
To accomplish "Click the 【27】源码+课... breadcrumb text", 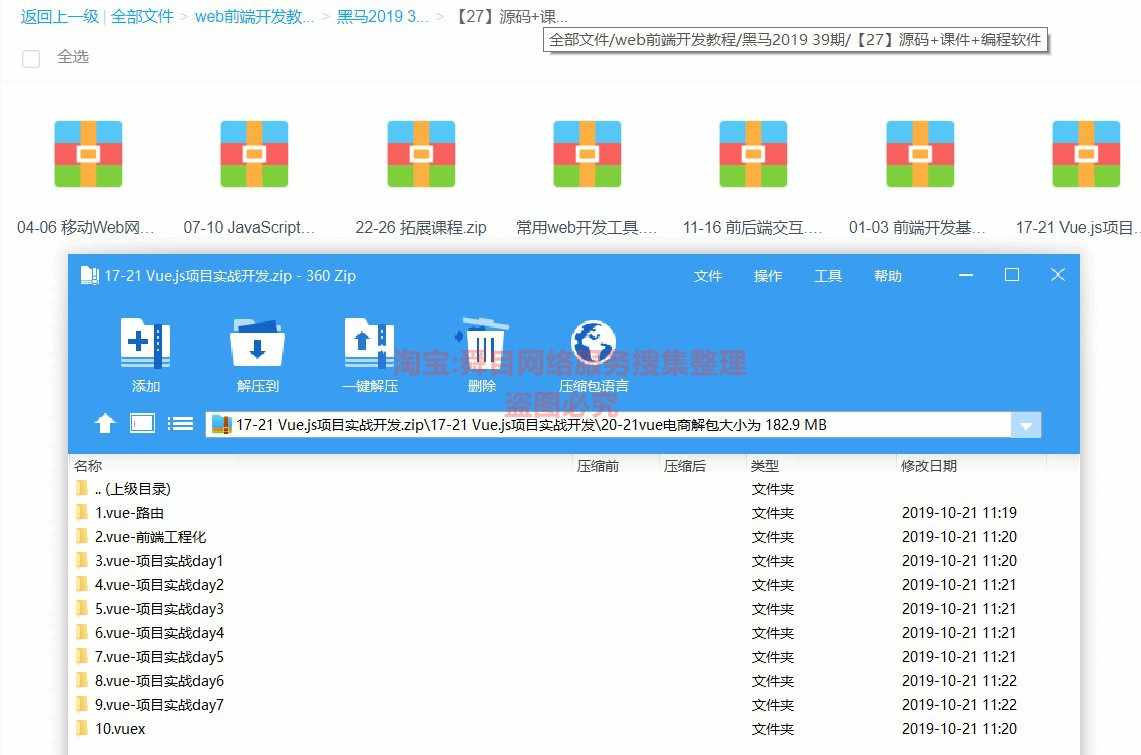I will coord(511,17).
